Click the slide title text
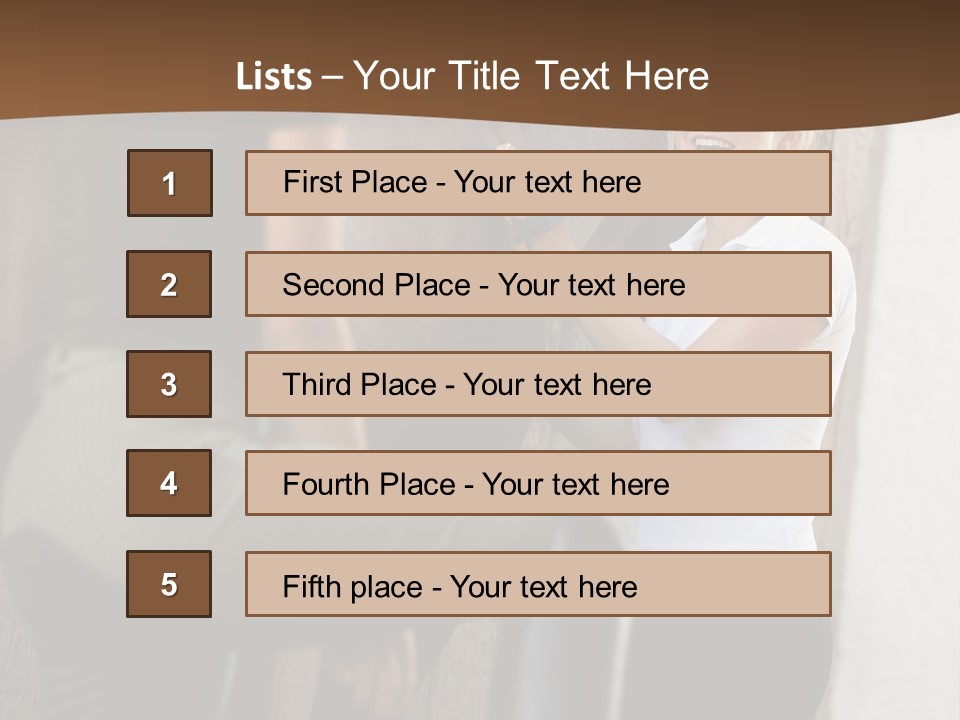960x720 pixels. coord(472,76)
